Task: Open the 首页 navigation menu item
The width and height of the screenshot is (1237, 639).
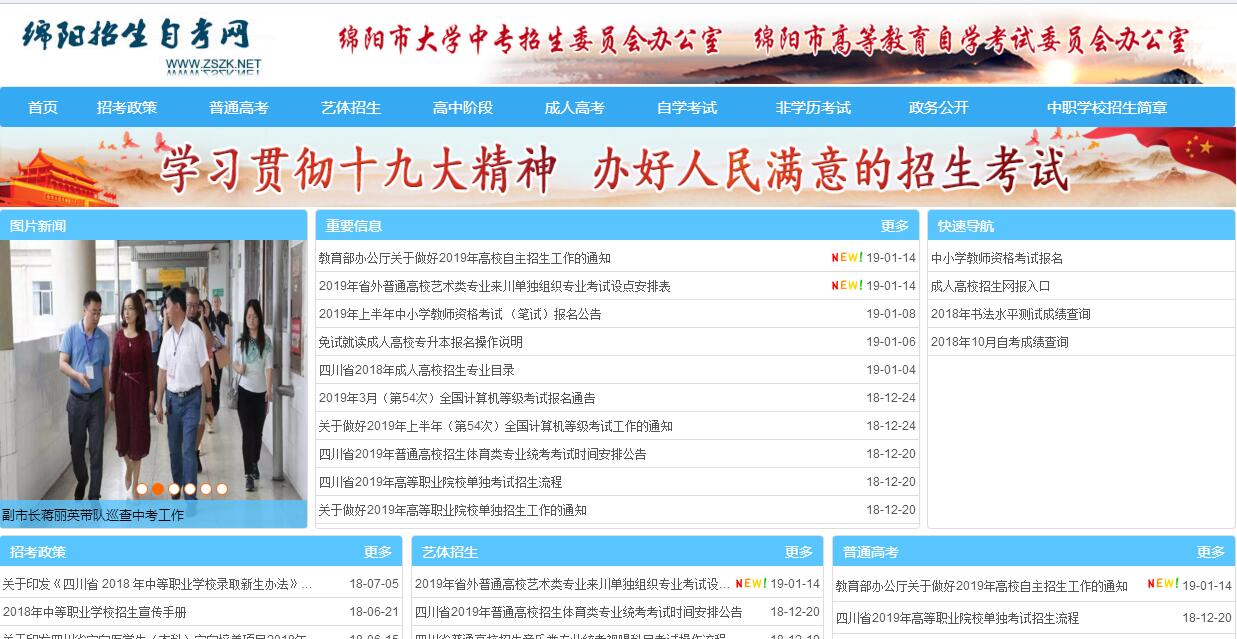Action: pyautogui.click(x=43, y=108)
